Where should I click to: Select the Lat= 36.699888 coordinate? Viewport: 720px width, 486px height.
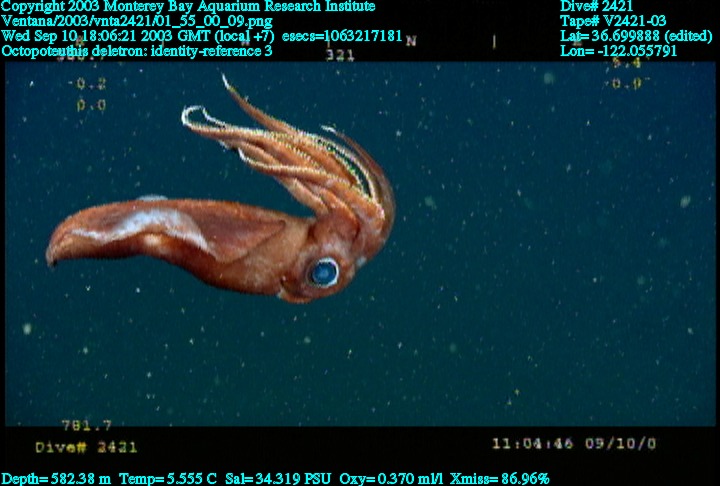[x=637, y=36]
